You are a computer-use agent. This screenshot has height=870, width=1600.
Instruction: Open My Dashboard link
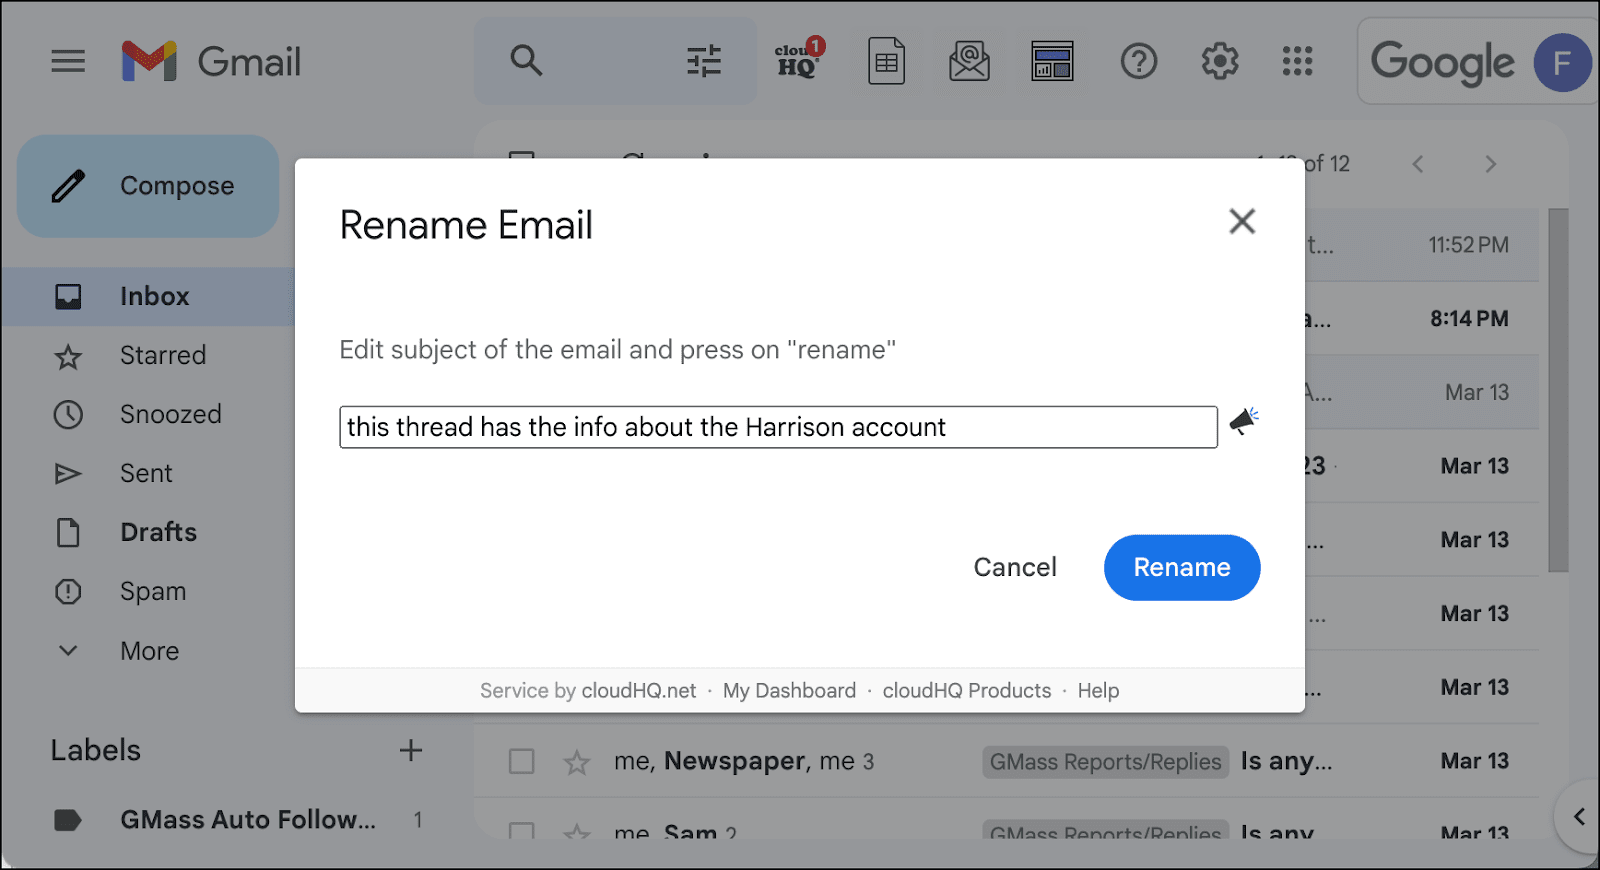click(789, 691)
